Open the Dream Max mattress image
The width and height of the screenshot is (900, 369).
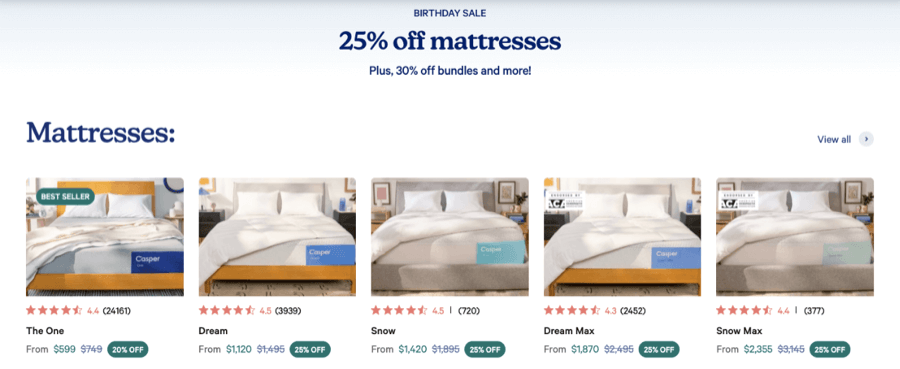tap(622, 236)
